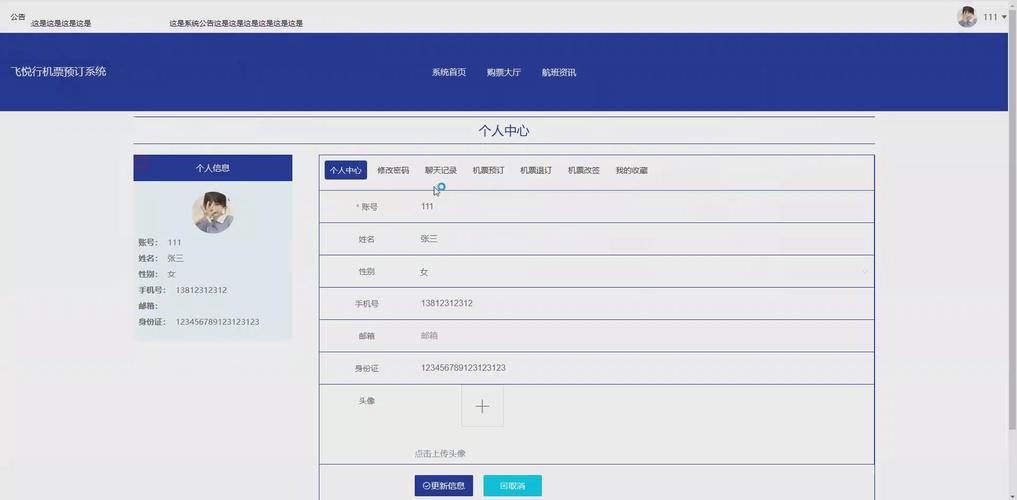Open the 机票改签 tab
Screen dimensions: 1017x500
point(584,171)
